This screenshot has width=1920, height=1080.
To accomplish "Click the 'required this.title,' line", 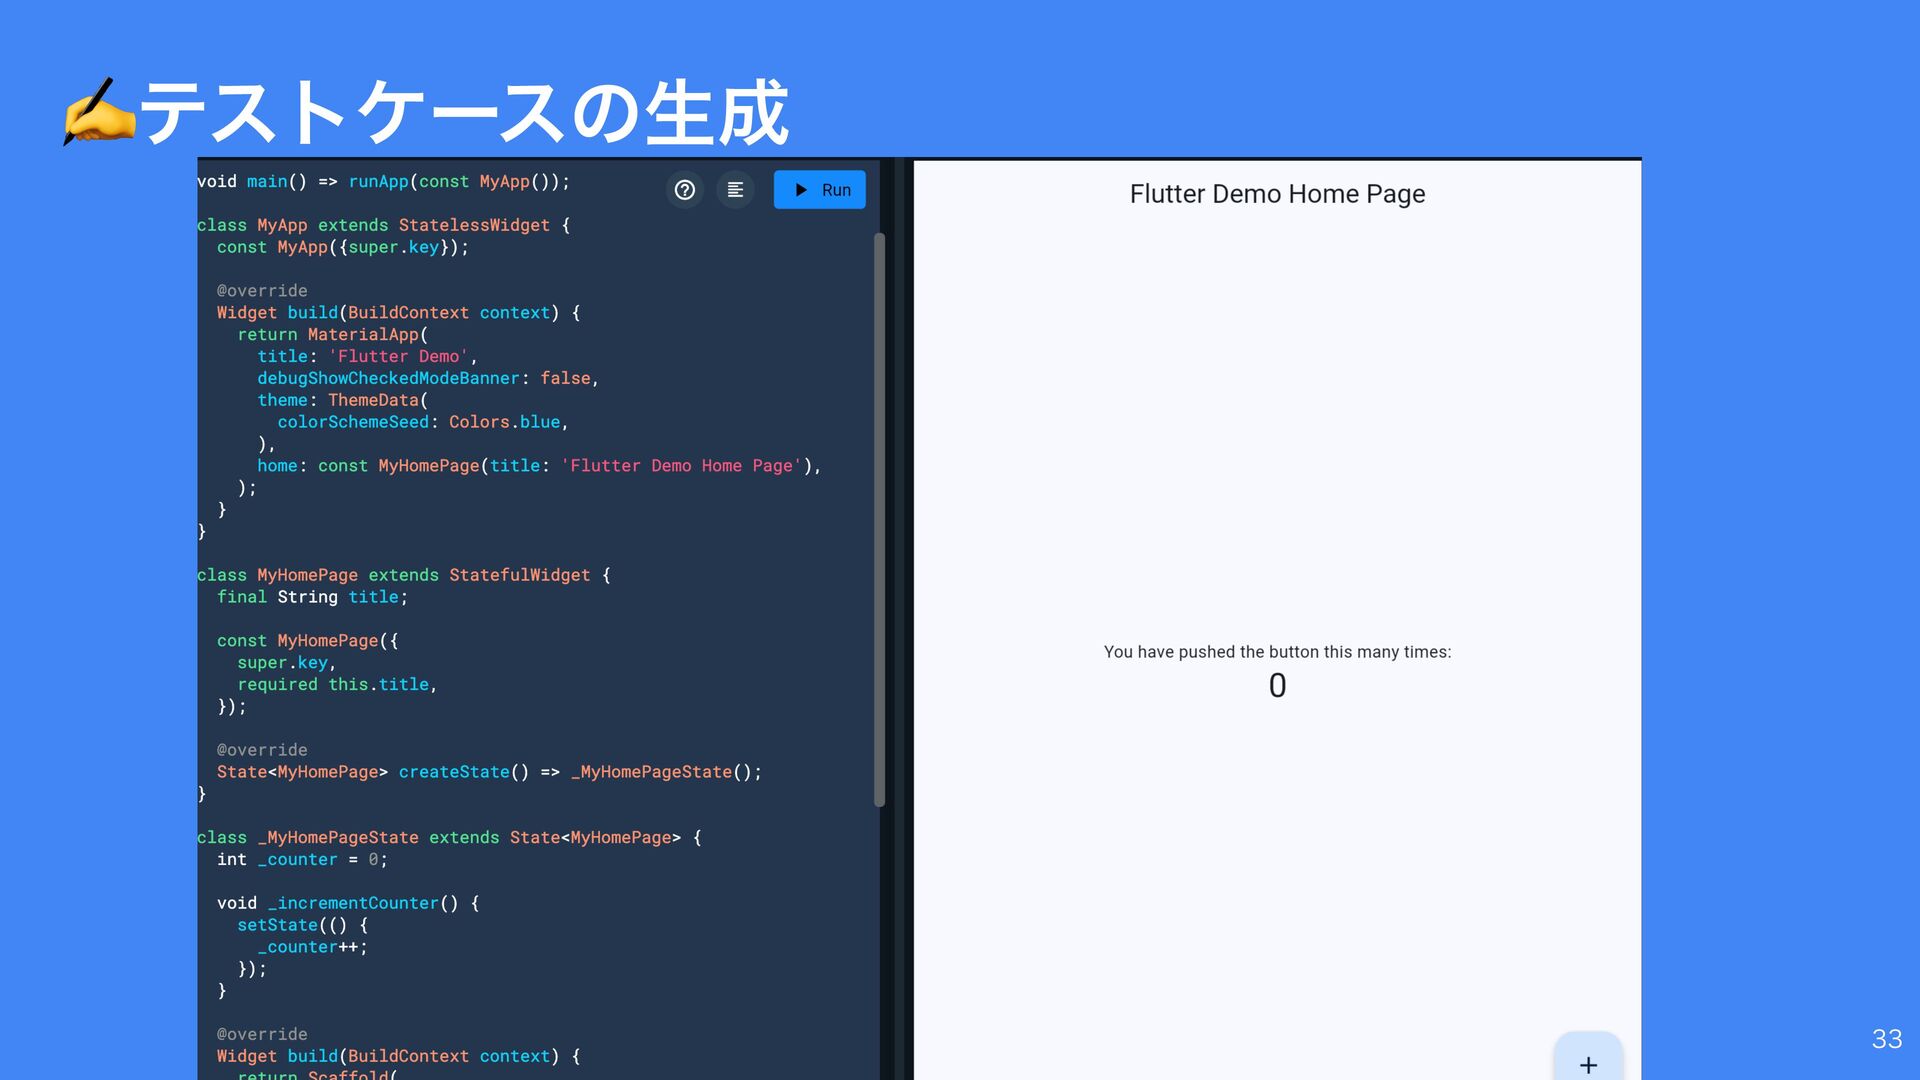I will [x=337, y=685].
